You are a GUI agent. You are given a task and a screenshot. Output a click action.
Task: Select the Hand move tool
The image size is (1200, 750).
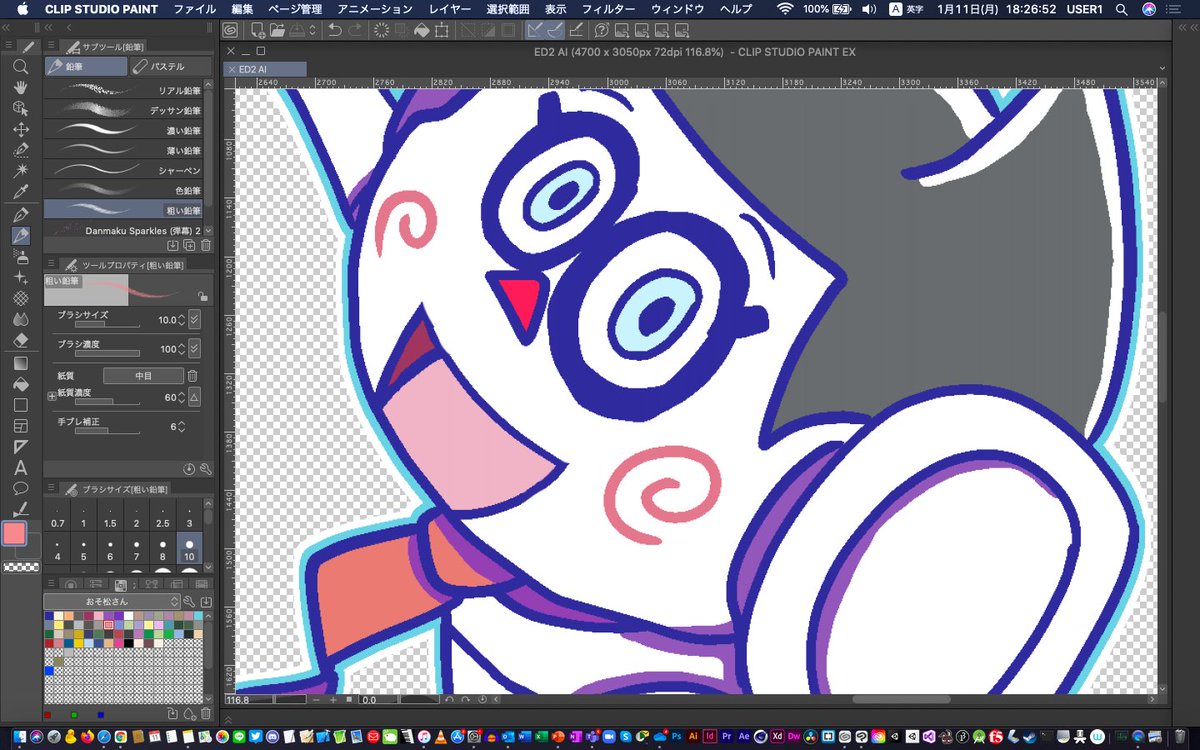[x=20, y=88]
